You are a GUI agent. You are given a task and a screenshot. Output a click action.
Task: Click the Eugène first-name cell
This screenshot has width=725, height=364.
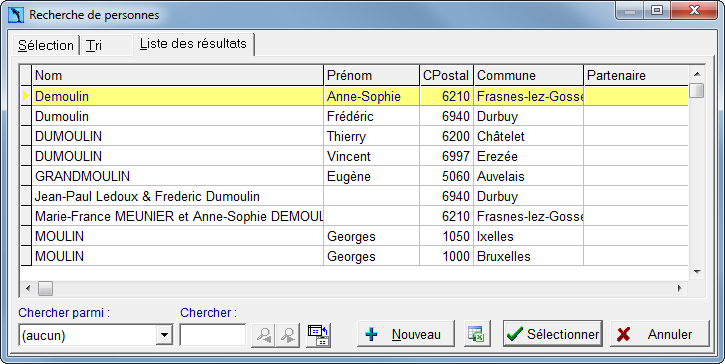click(x=371, y=176)
